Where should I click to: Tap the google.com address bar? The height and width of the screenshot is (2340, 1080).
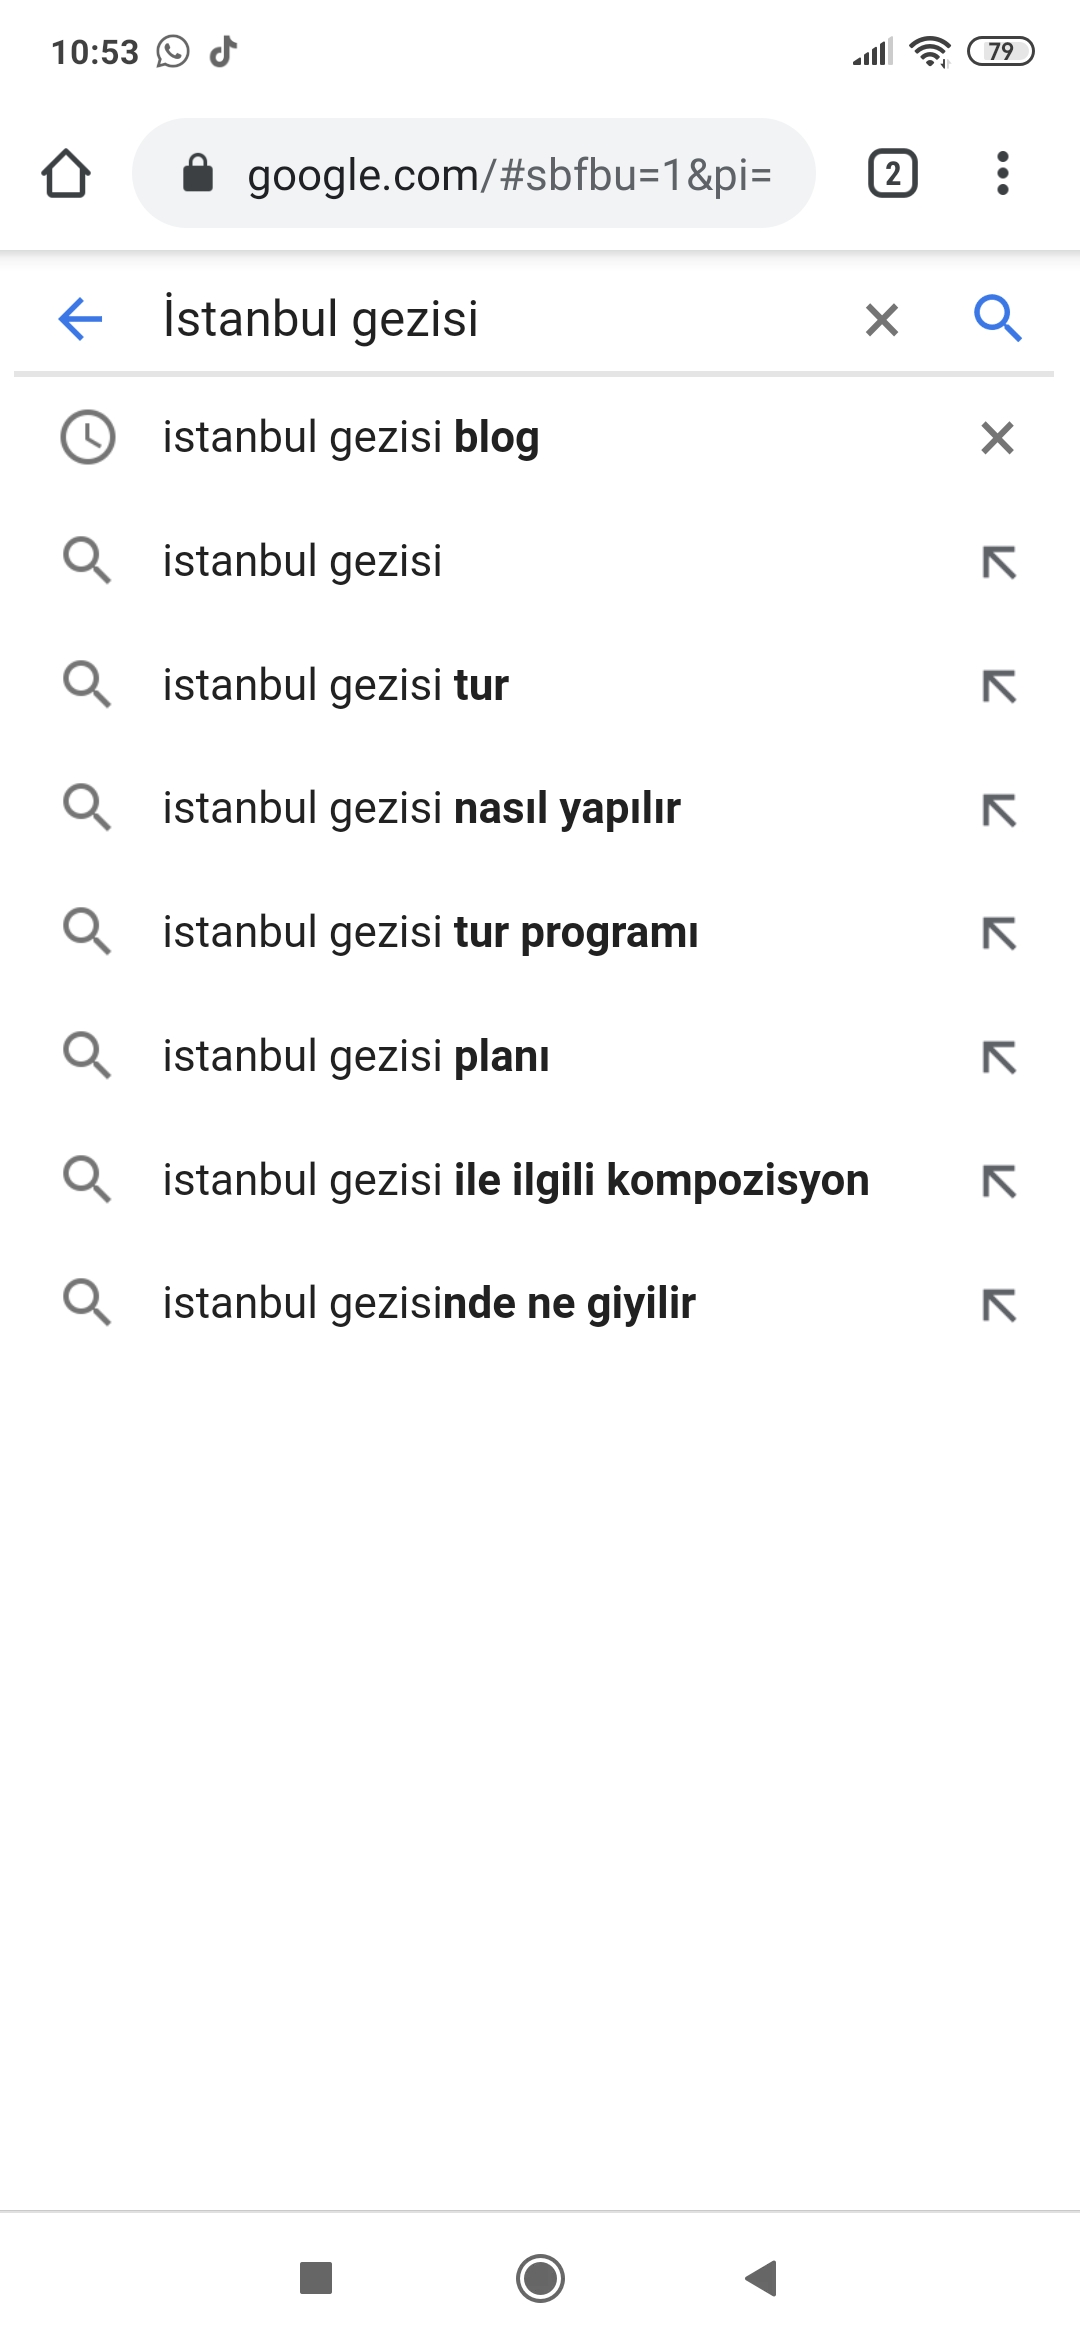(474, 174)
